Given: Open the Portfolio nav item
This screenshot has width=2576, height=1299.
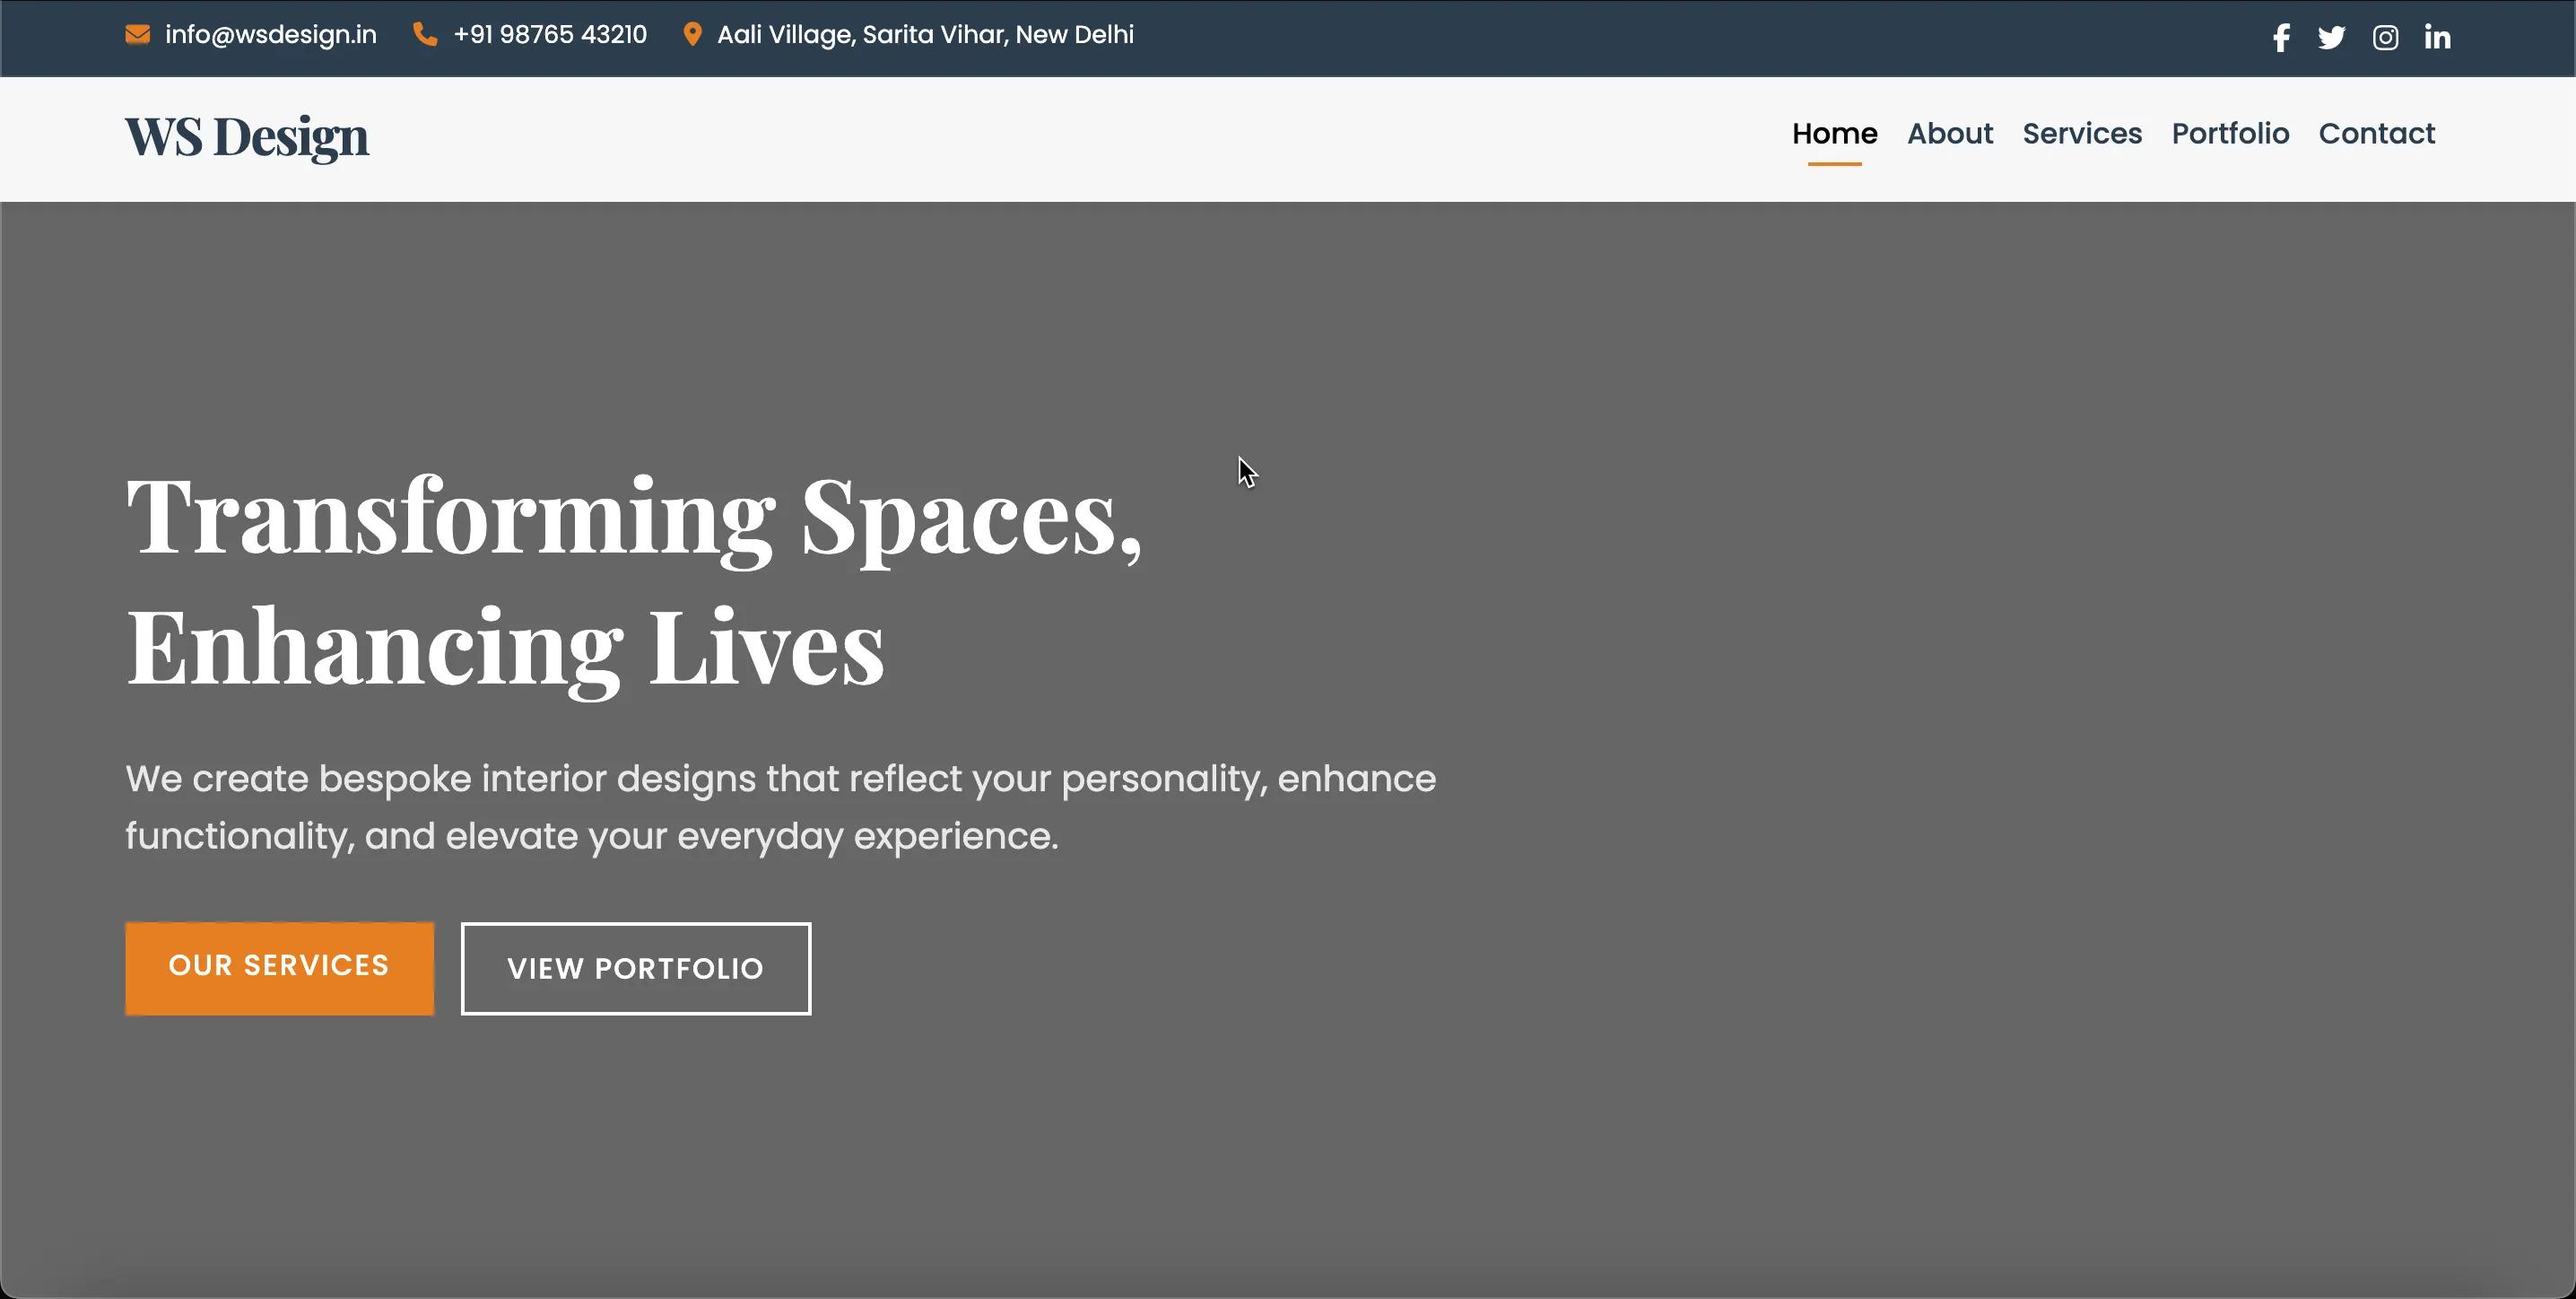Looking at the screenshot, I should (2230, 133).
